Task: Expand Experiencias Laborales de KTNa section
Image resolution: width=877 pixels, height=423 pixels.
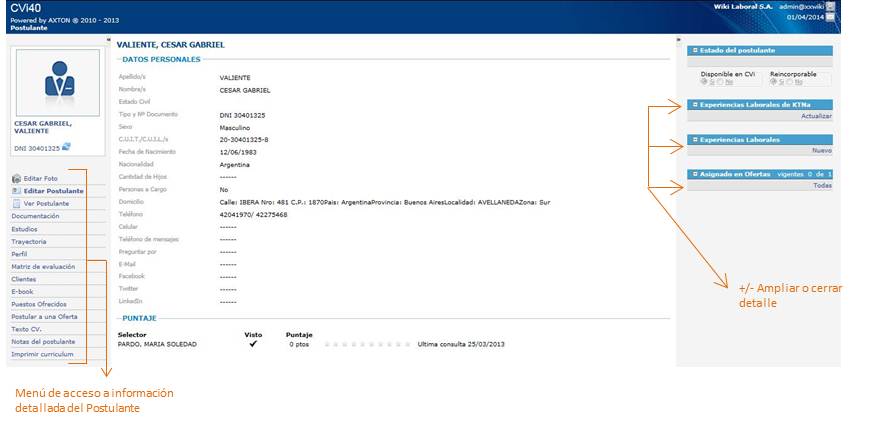Action: coord(694,104)
